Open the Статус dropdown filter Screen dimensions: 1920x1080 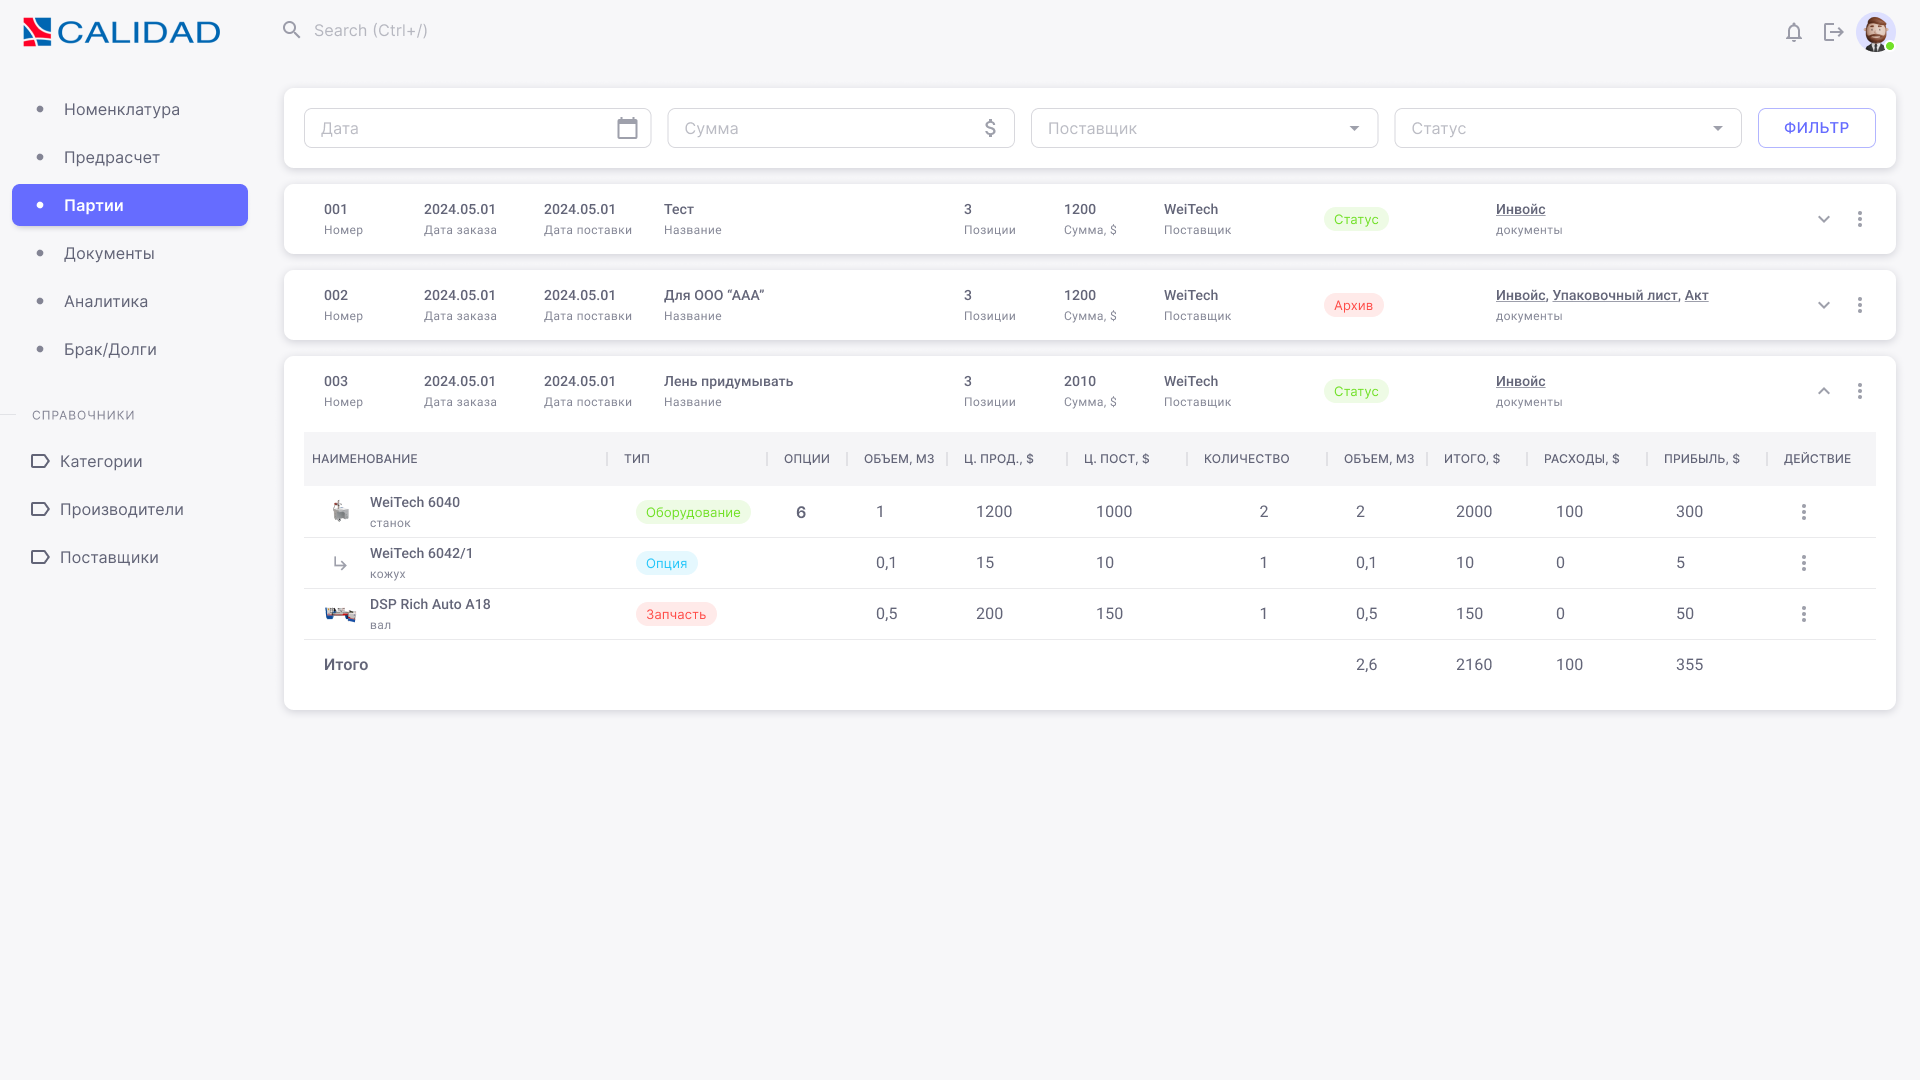point(1568,128)
